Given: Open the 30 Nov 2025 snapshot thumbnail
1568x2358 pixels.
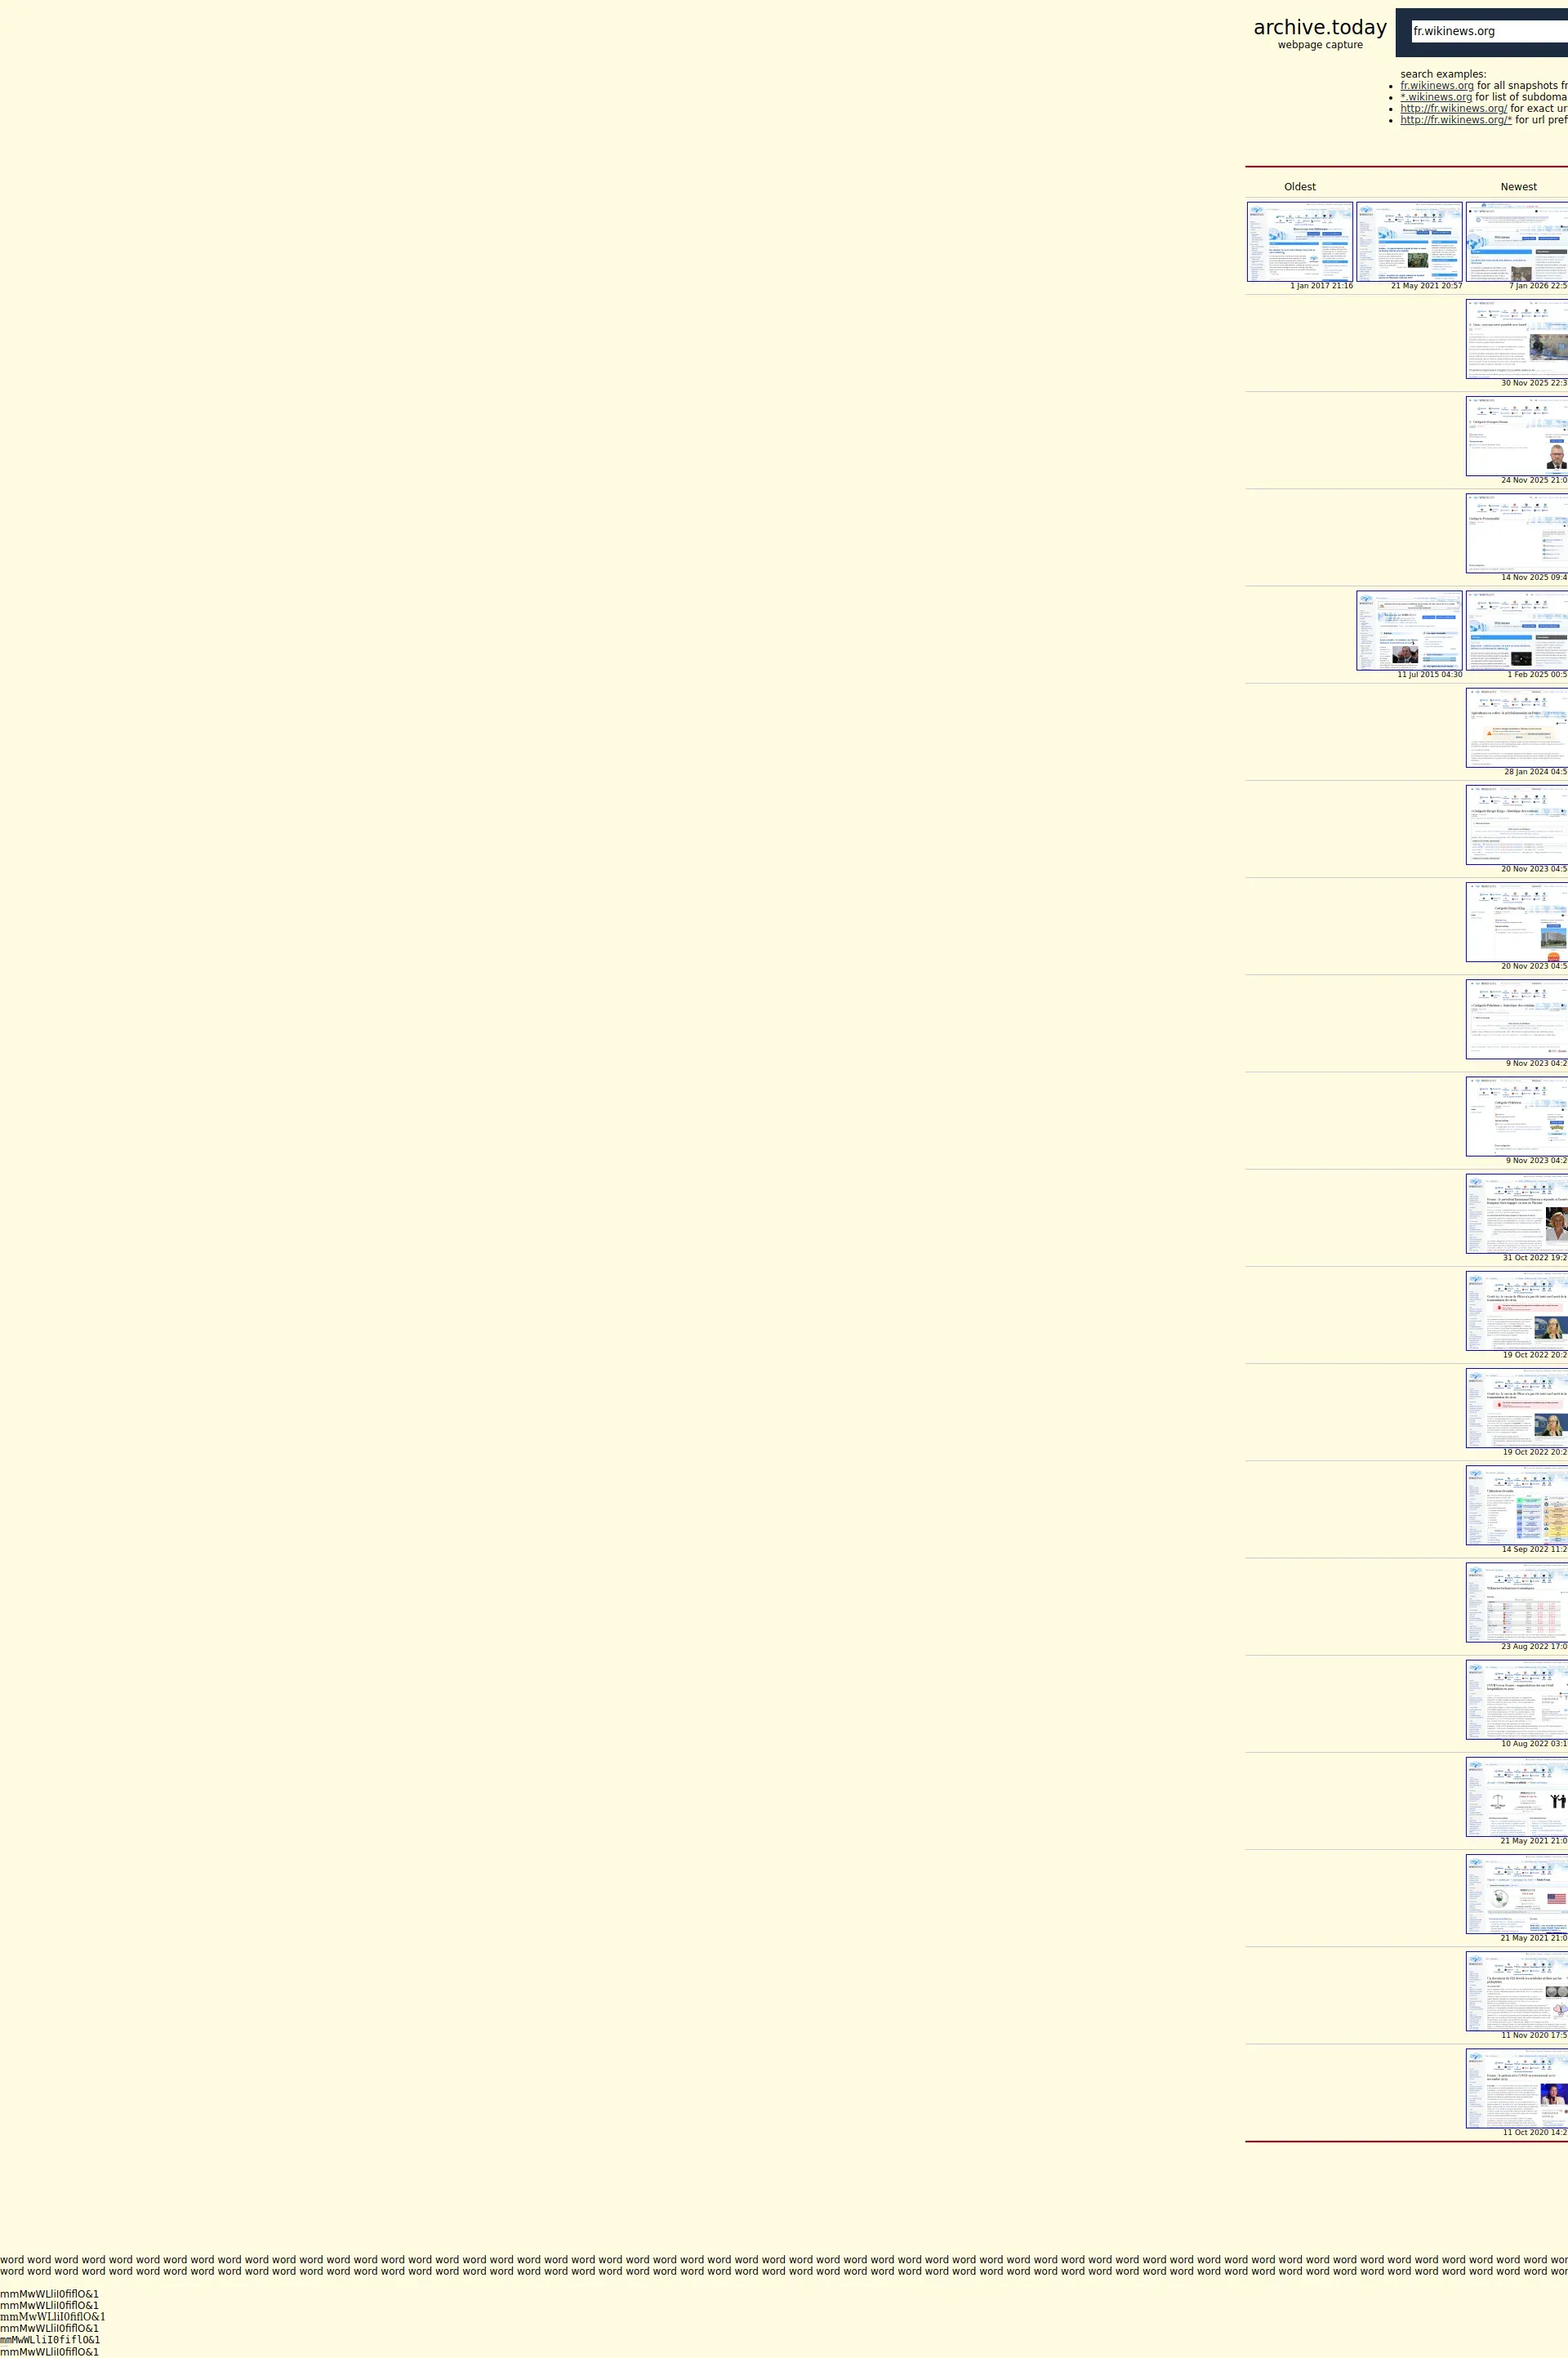Looking at the screenshot, I should (1516, 339).
